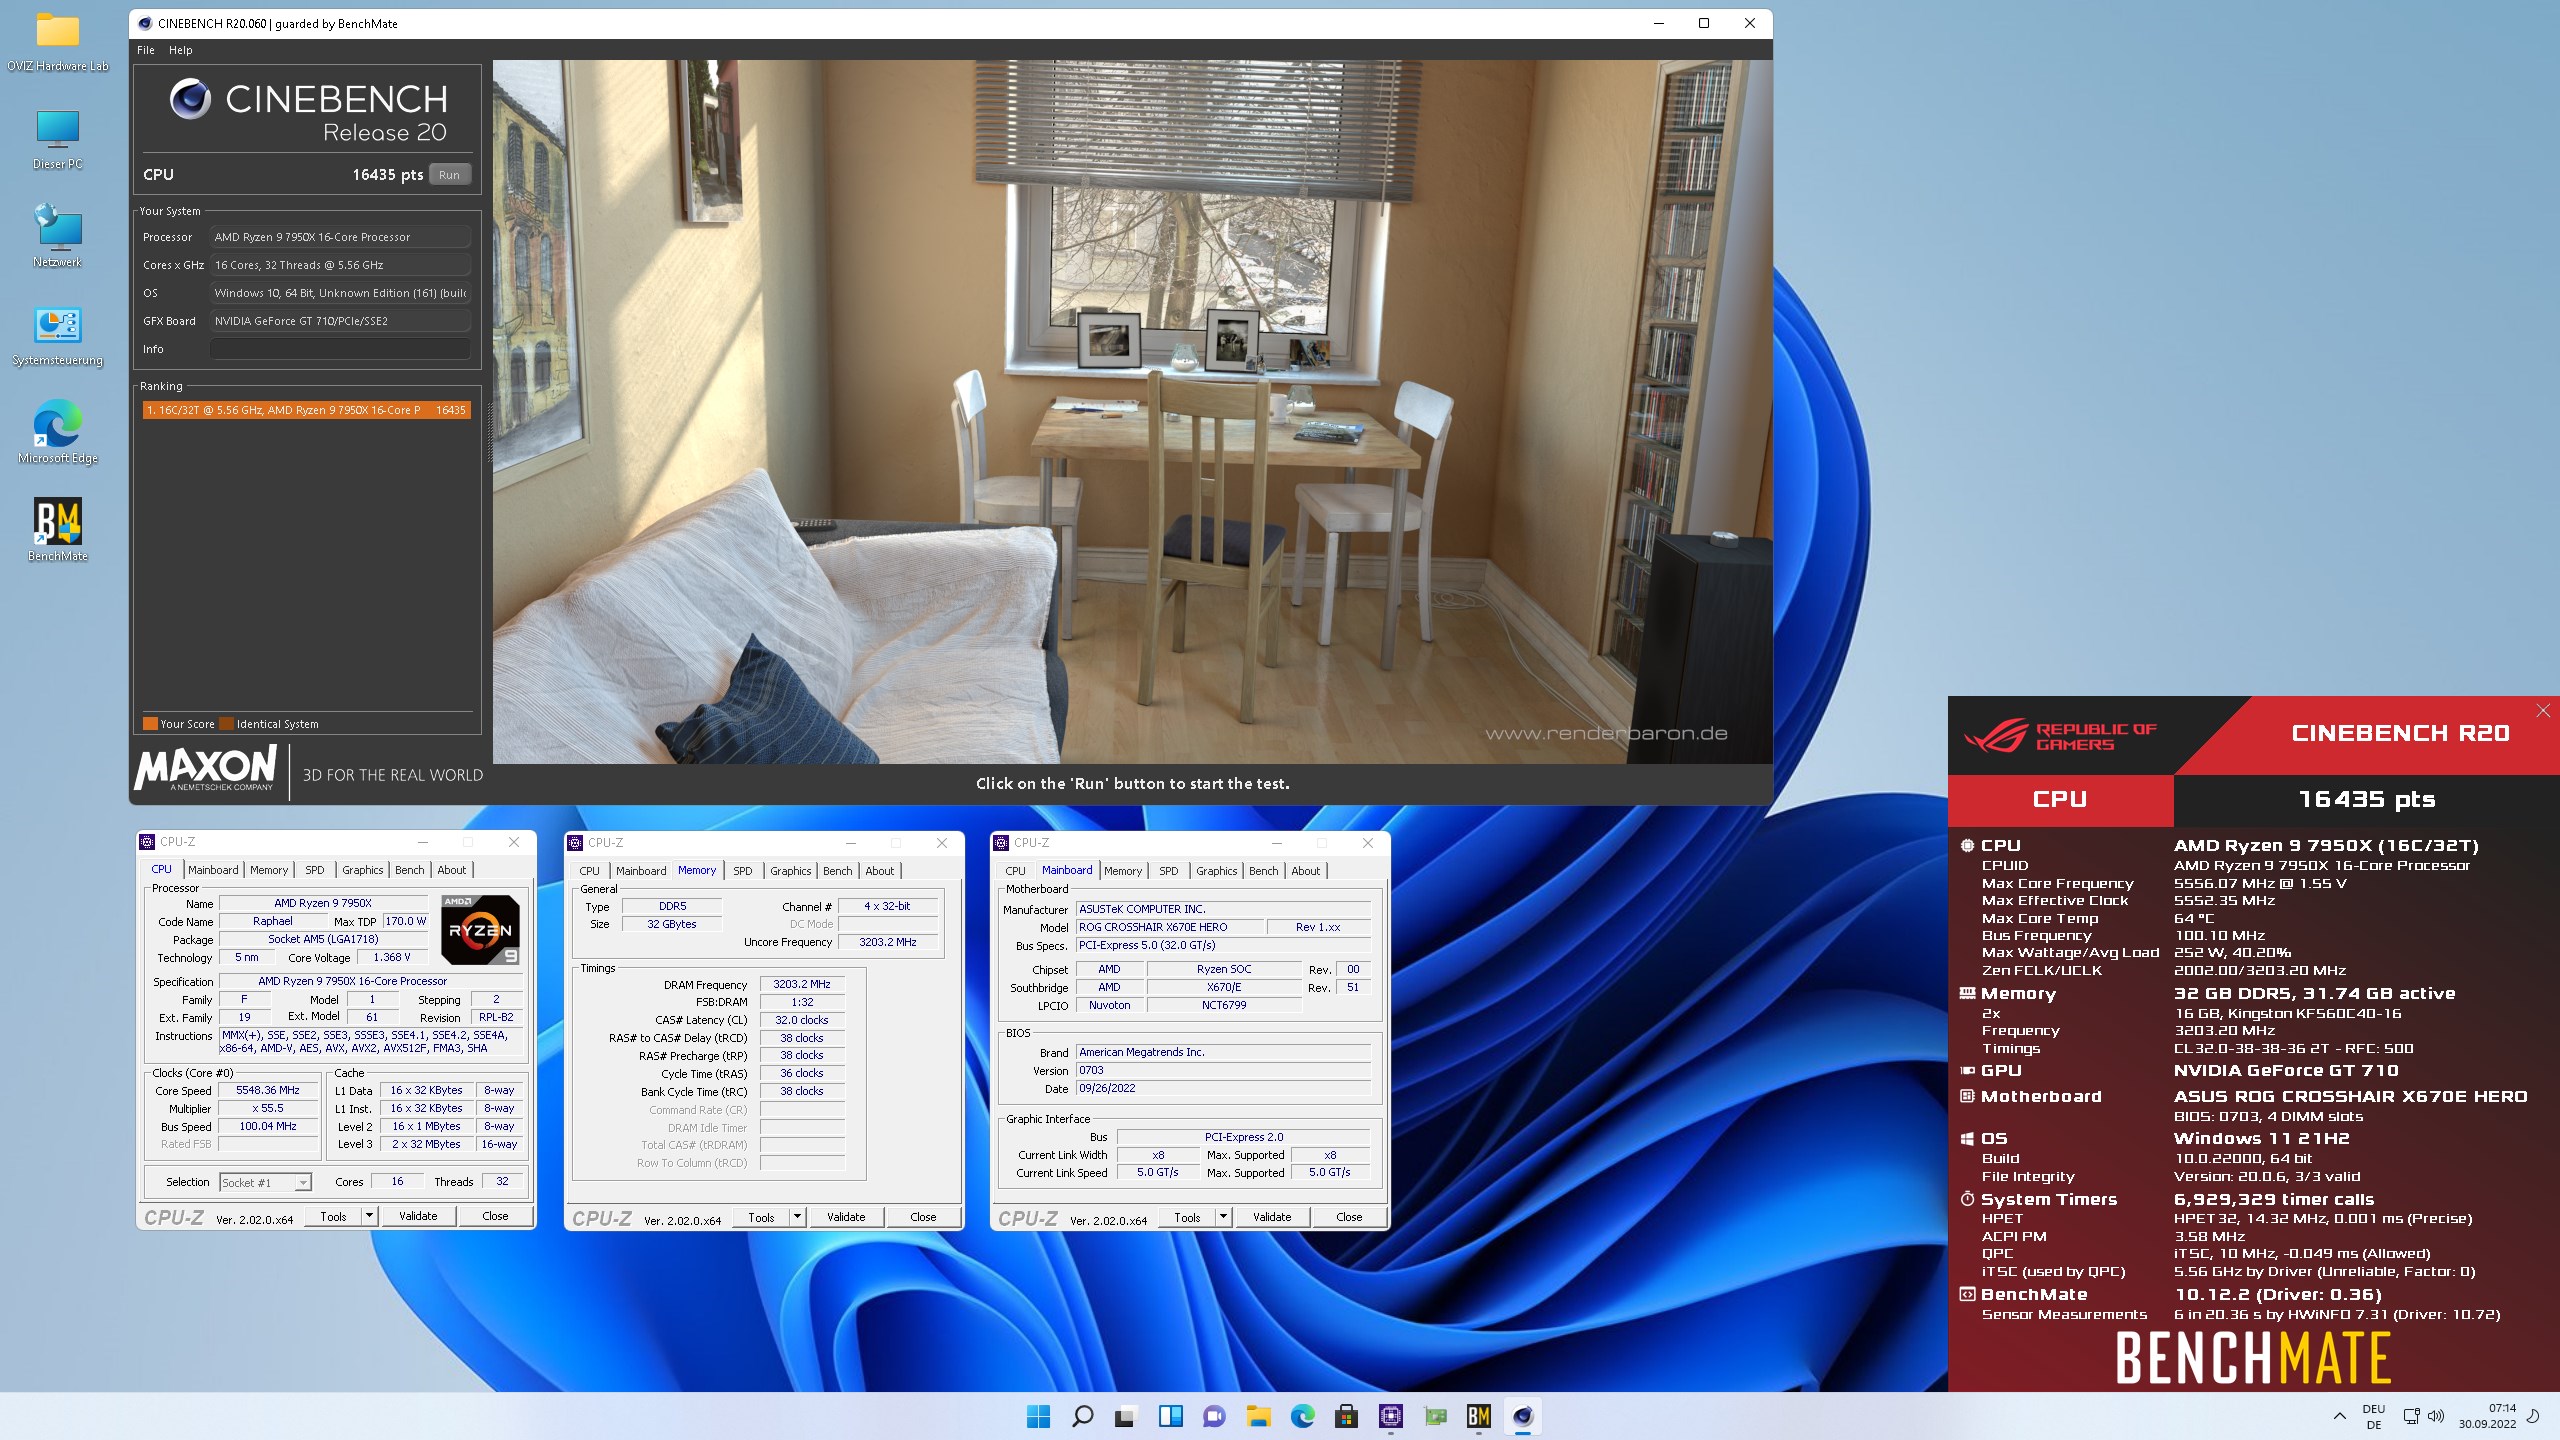Viewport: 2560px width, 1440px height.
Task: Open the OVIZ Hardware Lab desktop folder
Action: (x=57, y=41)
